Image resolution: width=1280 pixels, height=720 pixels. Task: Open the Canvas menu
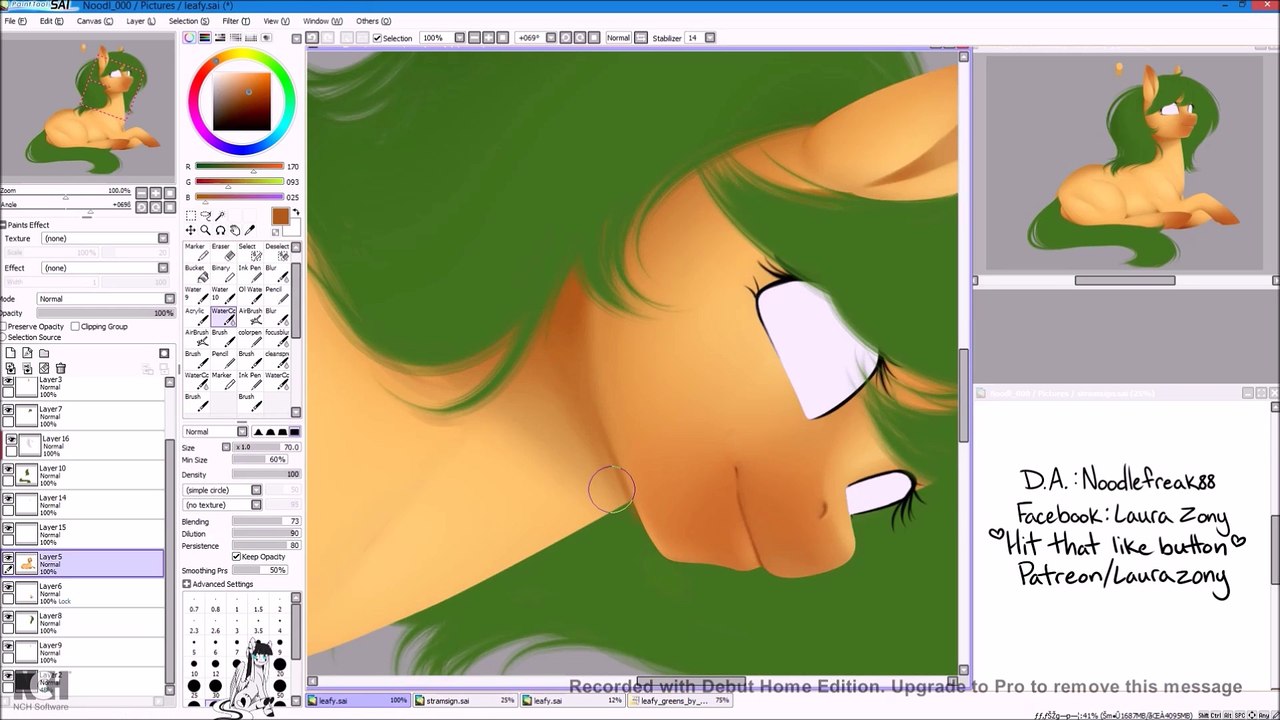click(x=94, y=21)
